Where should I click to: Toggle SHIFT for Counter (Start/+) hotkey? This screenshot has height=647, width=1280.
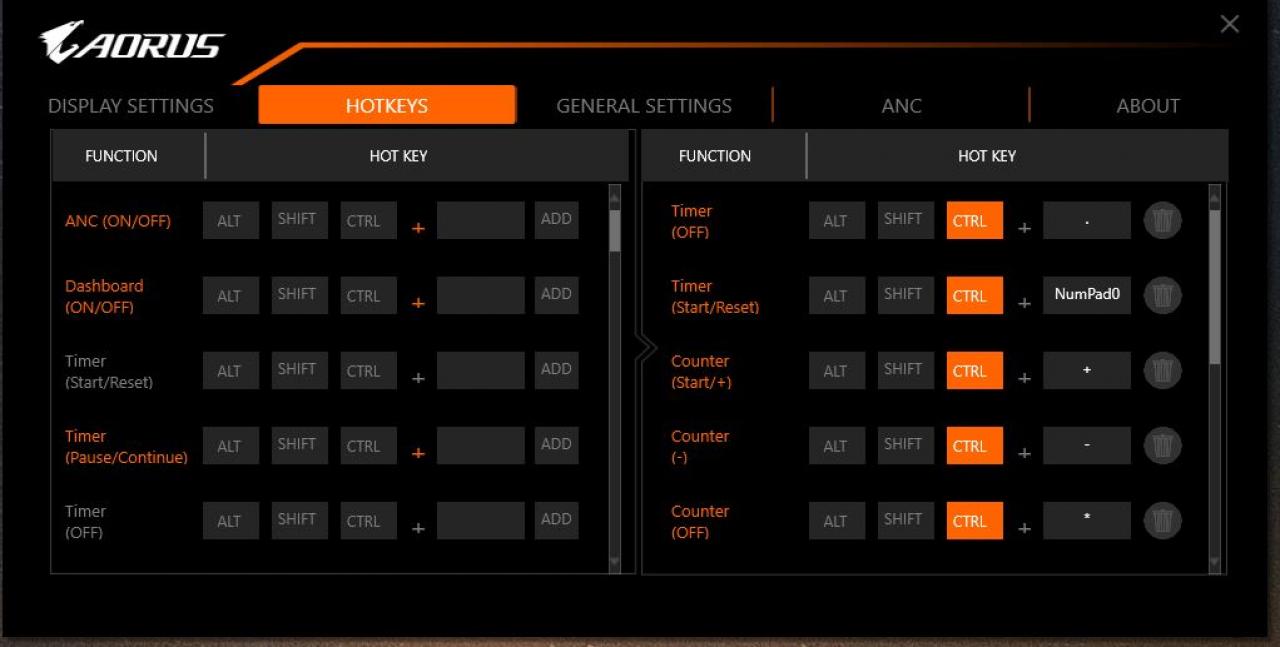pyautogui.click(x=906, y=371)
